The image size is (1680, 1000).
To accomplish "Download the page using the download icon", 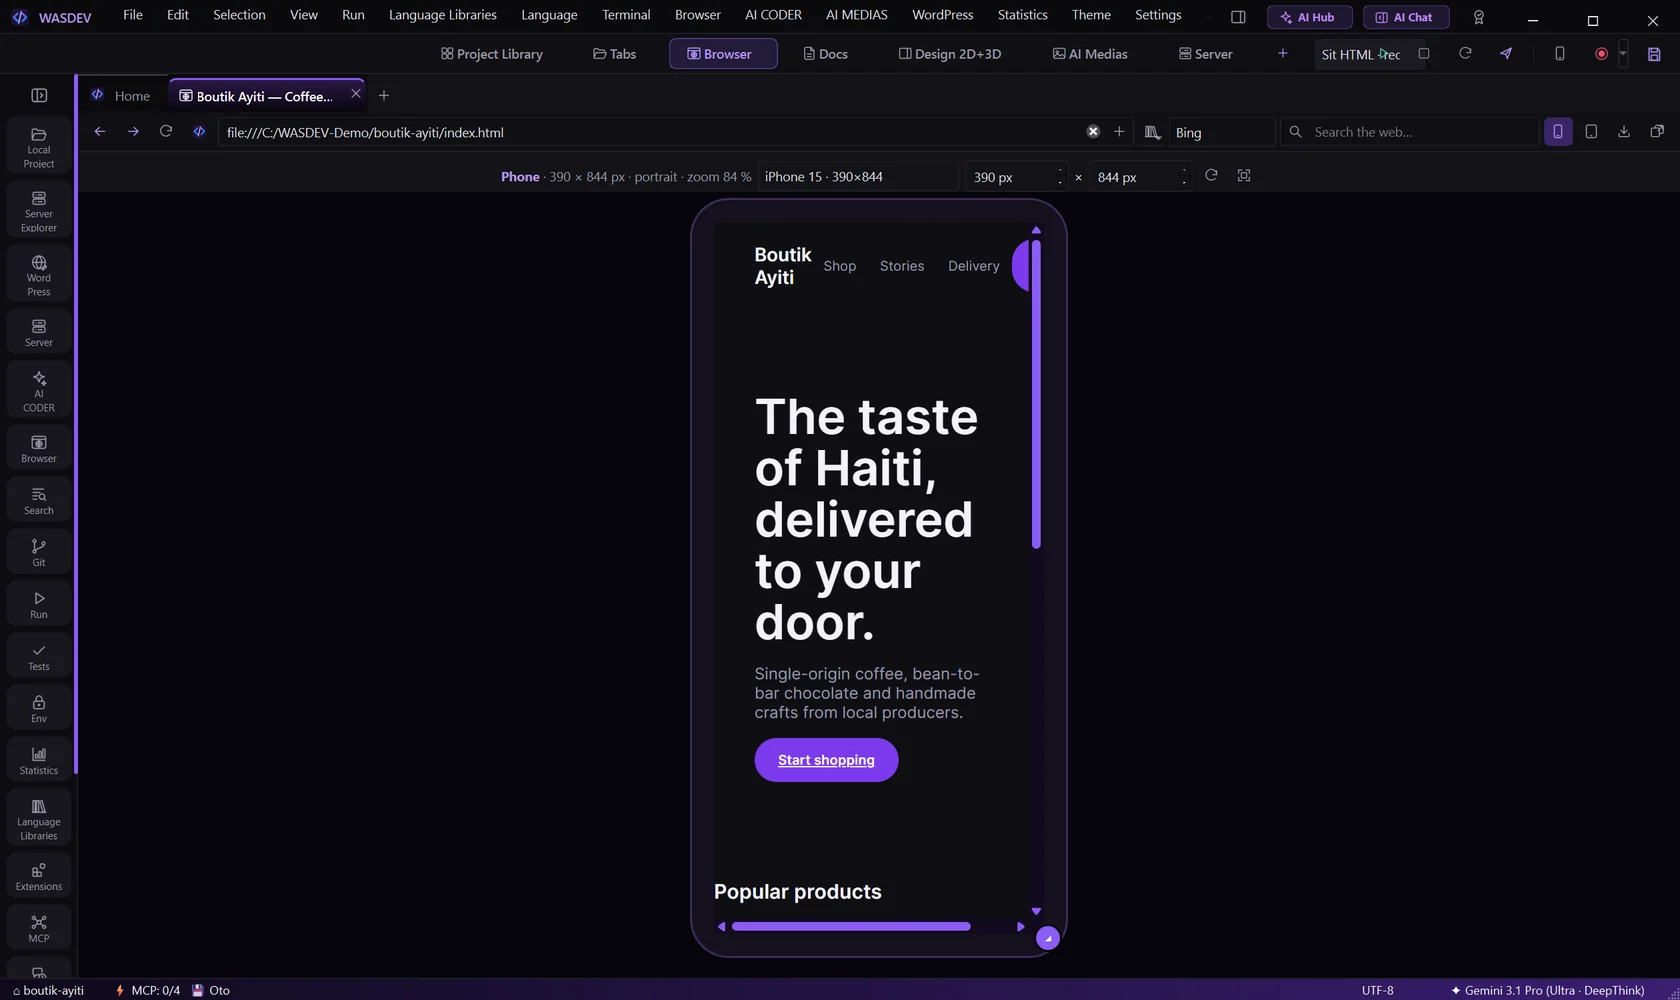I will tap(1624, 132).
